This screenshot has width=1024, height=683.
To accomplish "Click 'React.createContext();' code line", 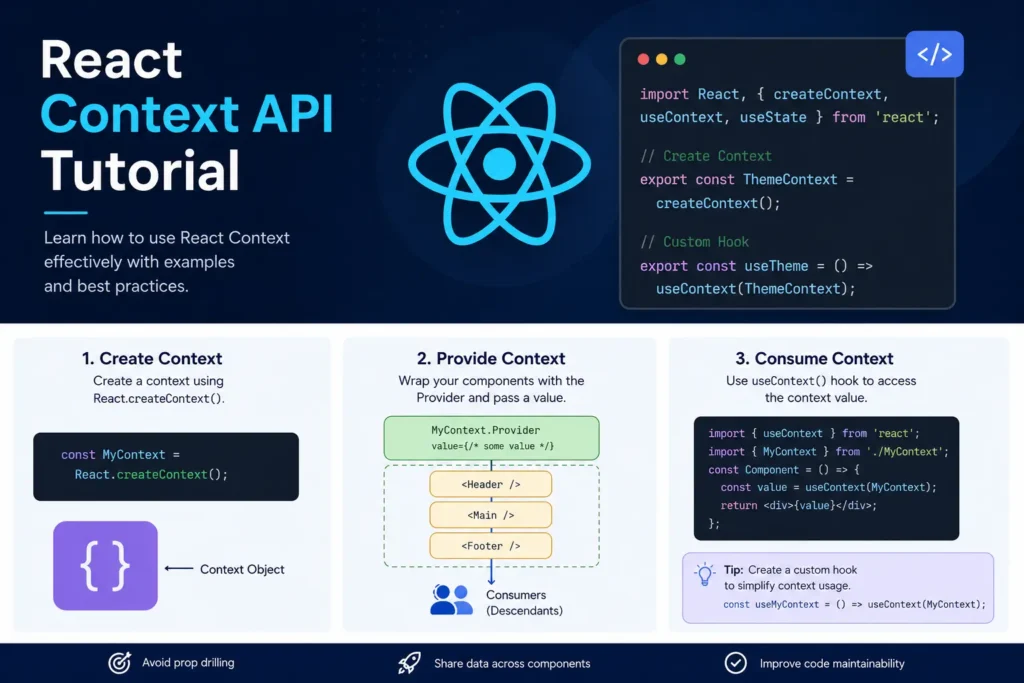I will click(152, 475).
